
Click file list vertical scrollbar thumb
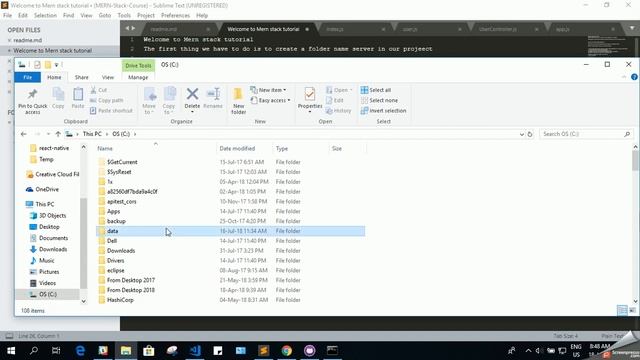(x=635, y=160)
